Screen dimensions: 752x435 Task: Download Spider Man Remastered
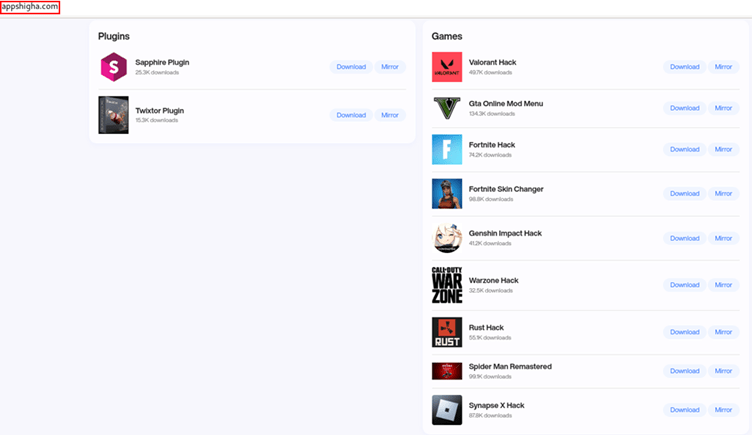684,371
